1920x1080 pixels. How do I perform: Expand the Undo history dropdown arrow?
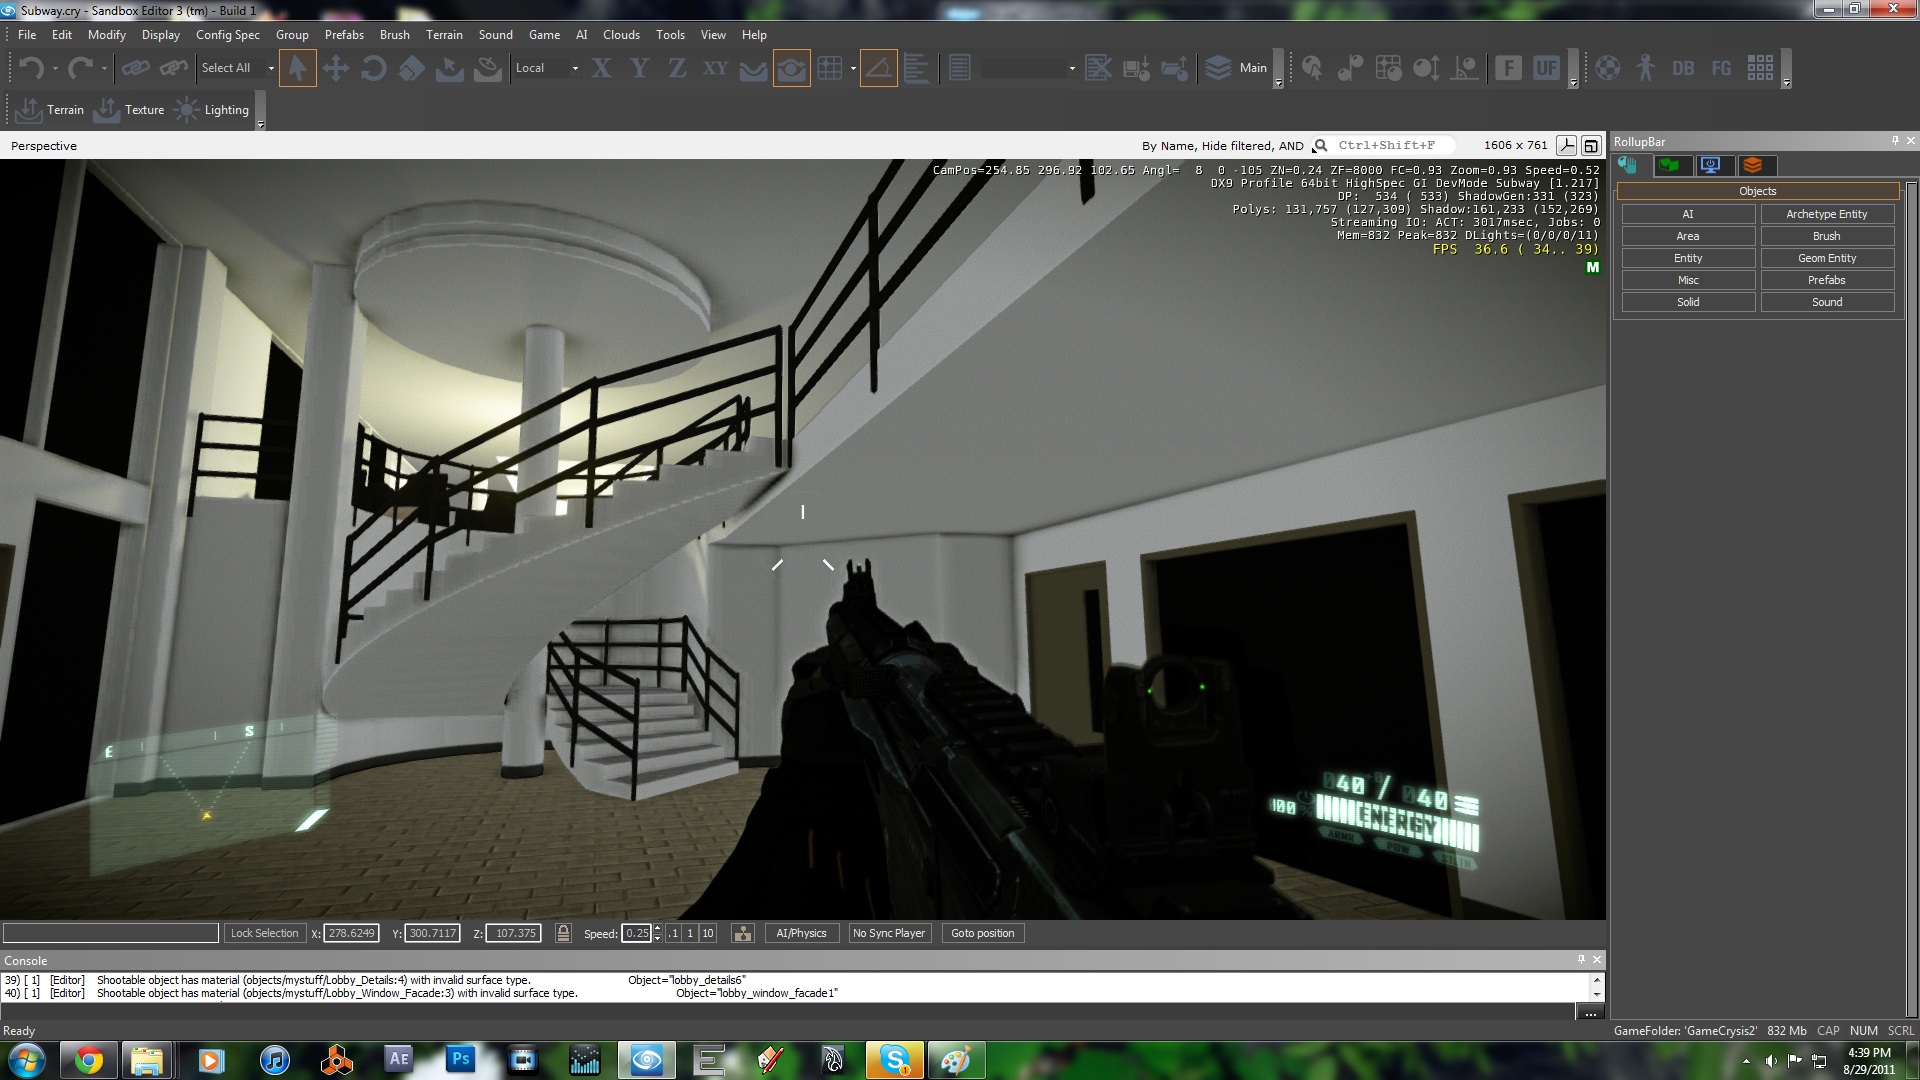55,68
